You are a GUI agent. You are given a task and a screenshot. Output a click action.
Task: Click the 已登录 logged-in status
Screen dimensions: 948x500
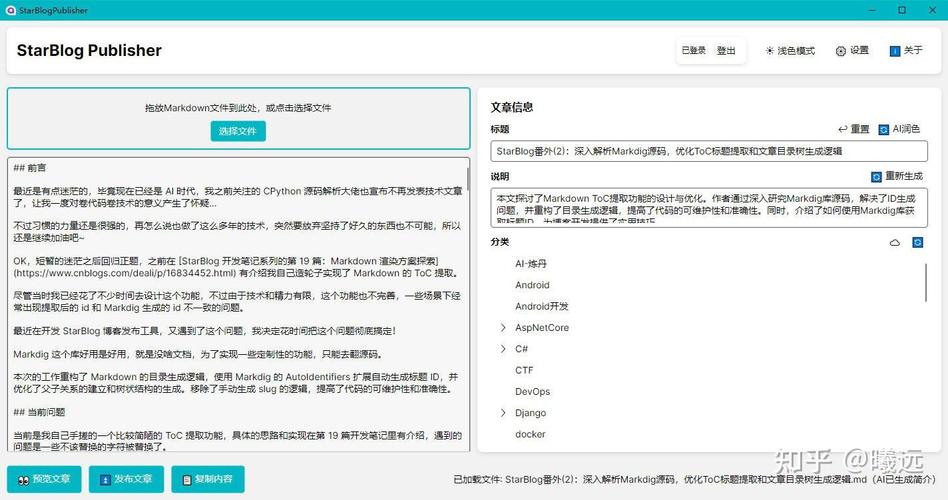[693, 51]
